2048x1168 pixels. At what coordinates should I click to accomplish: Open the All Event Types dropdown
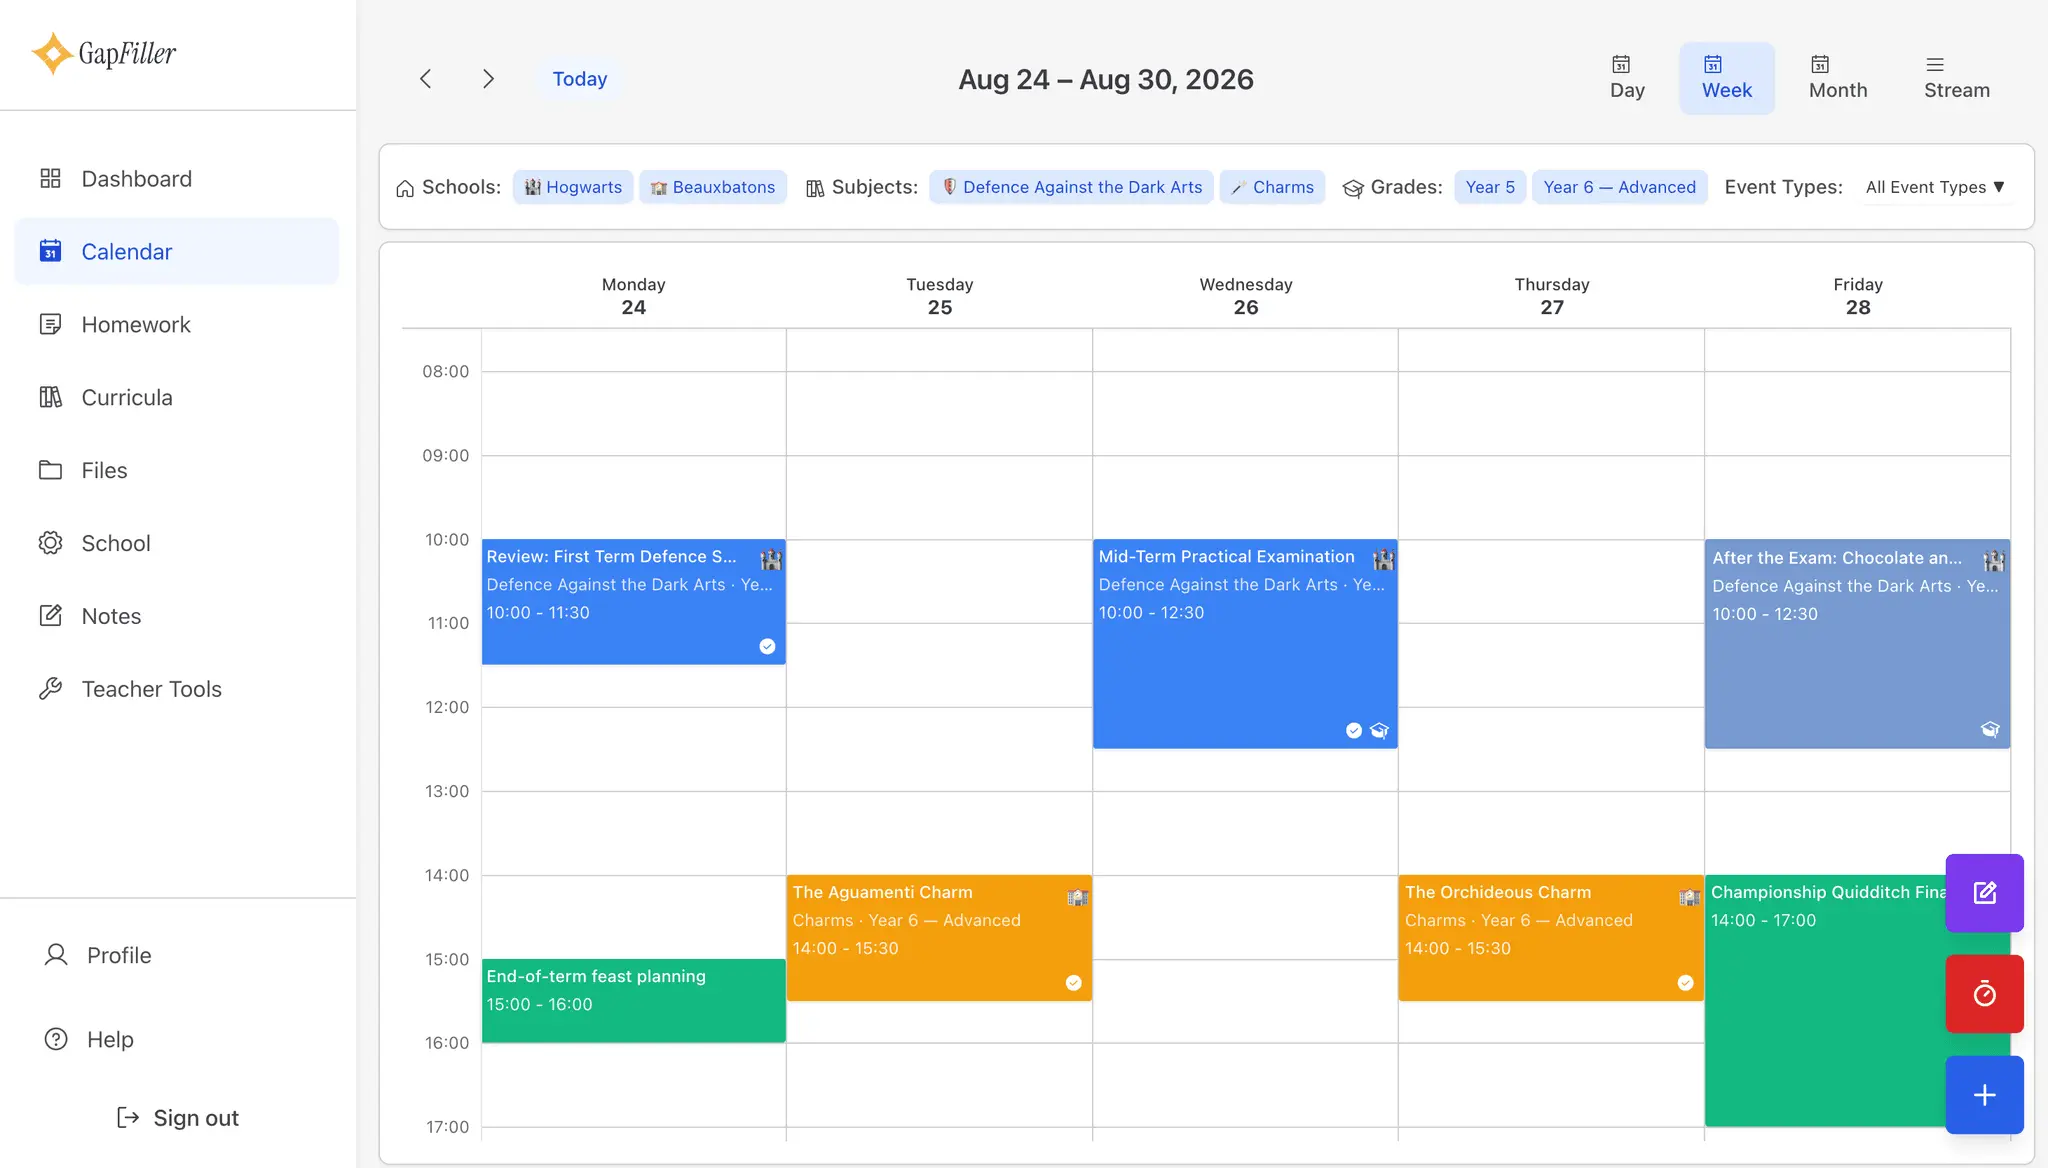pyautogui.click(x=1935, y=187)
